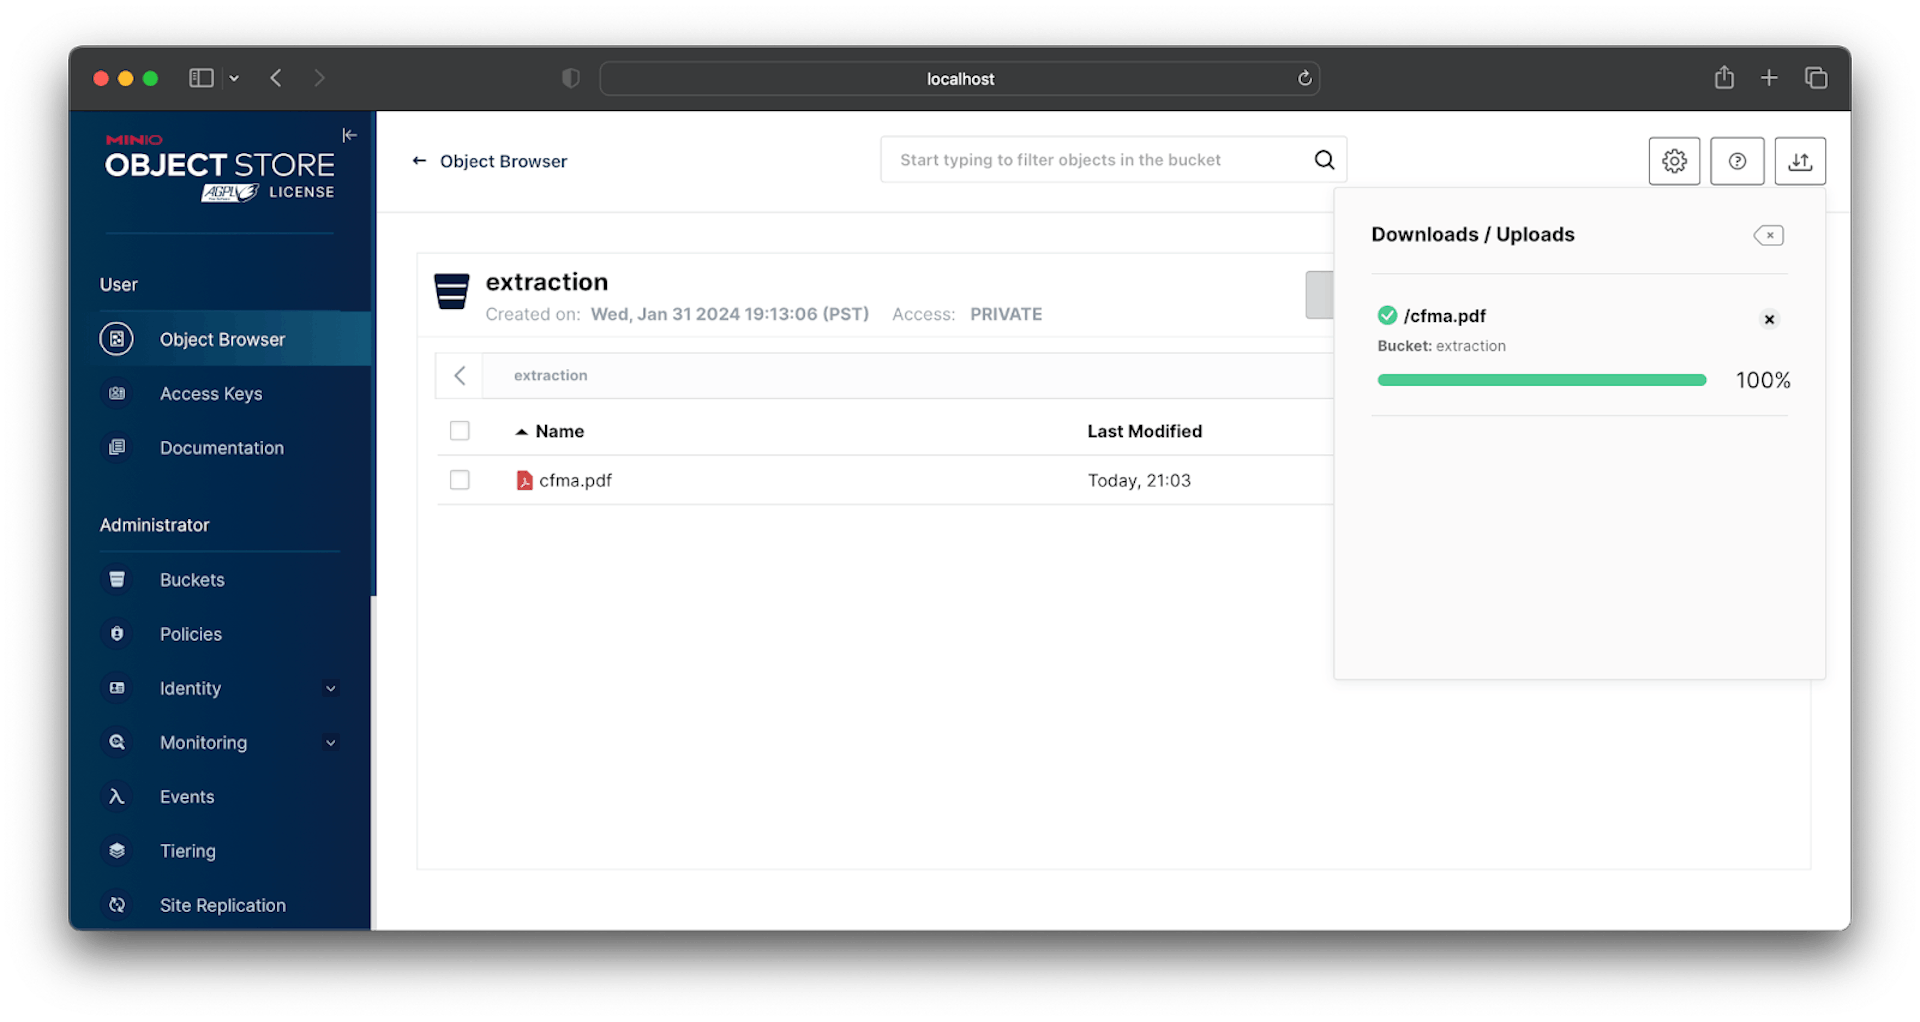This screenshot has width=1920, height=1022.
Task: Select the Buckets icon in the sidebar
Action: pos(117,579)
